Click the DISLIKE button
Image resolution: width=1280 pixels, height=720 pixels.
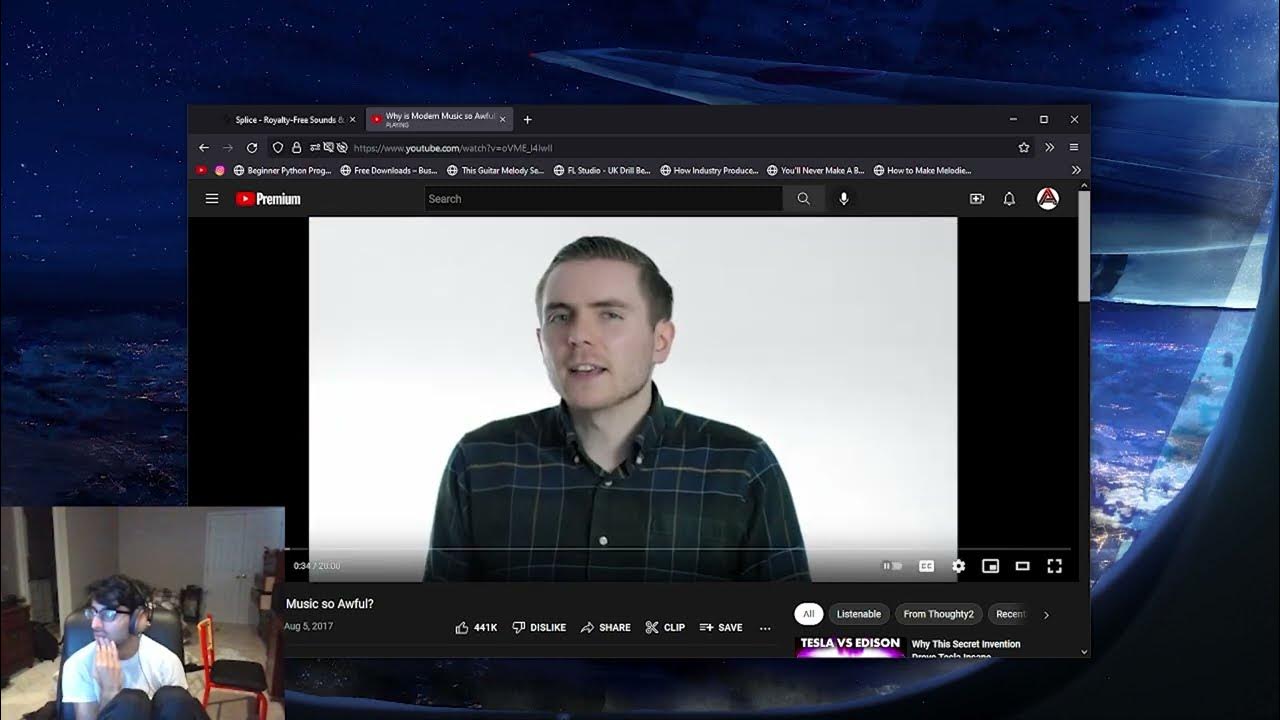539,627
